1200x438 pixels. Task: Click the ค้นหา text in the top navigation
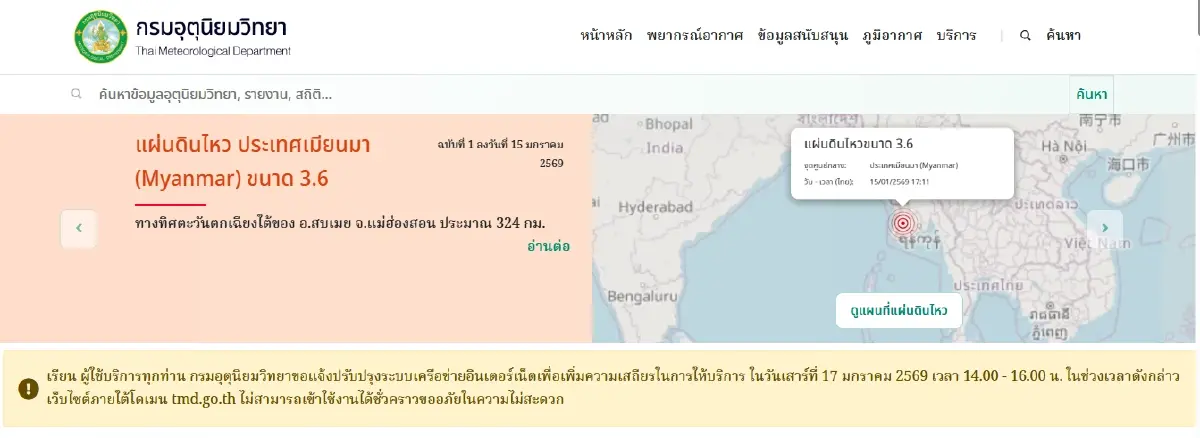[x=1063, y=35]
